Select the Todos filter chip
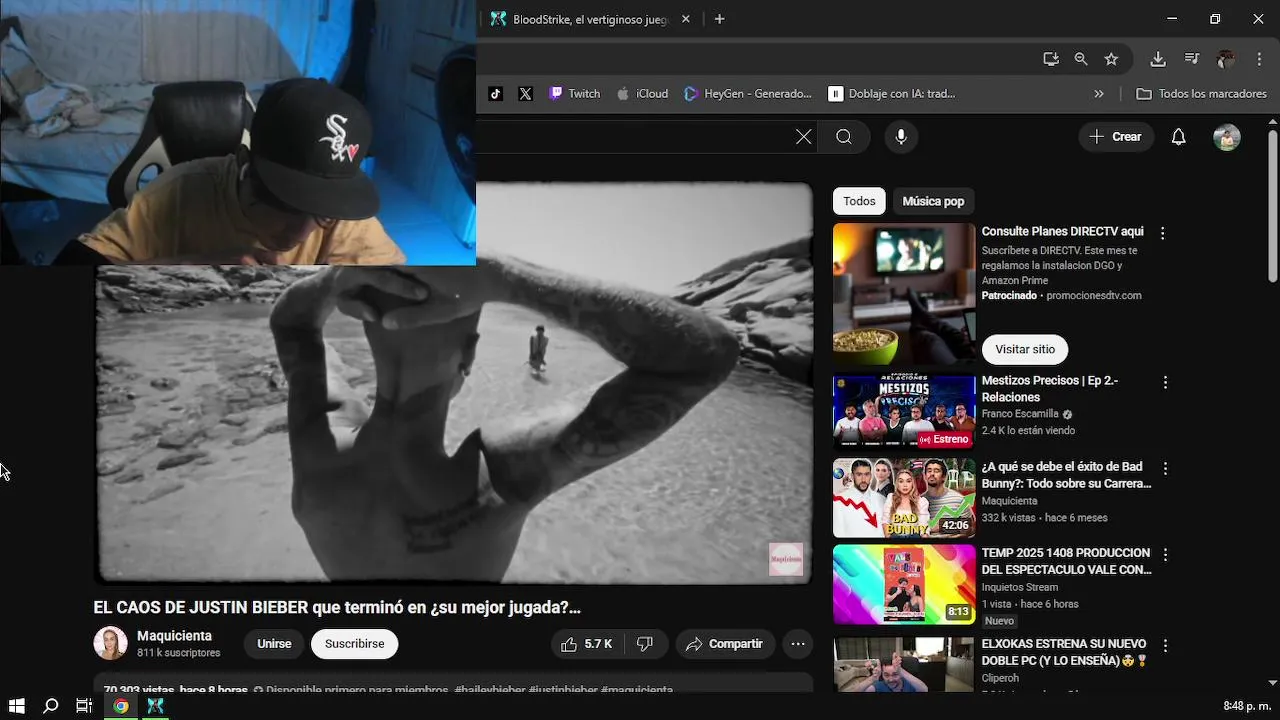 coord(859,201)
